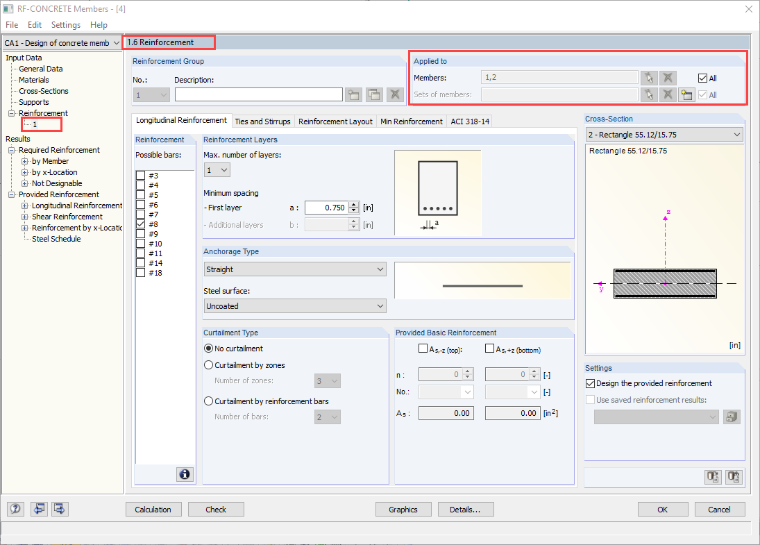Check the #10 bar checkbox
This screenshot has height=545, width=760.
(141, 243)
